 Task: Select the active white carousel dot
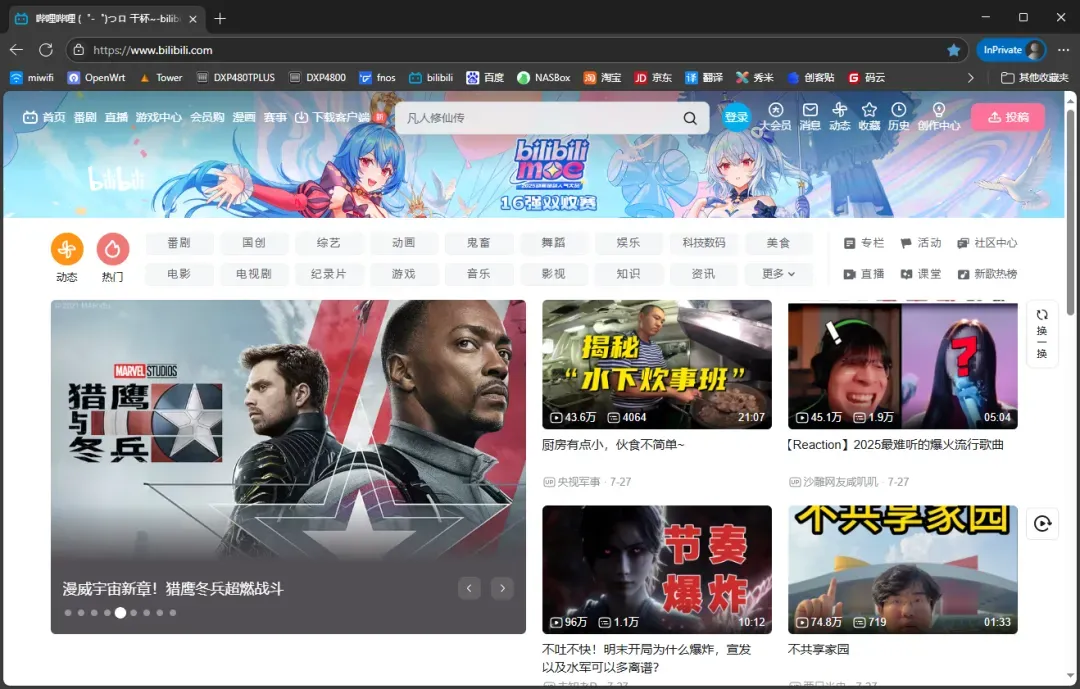121,613
